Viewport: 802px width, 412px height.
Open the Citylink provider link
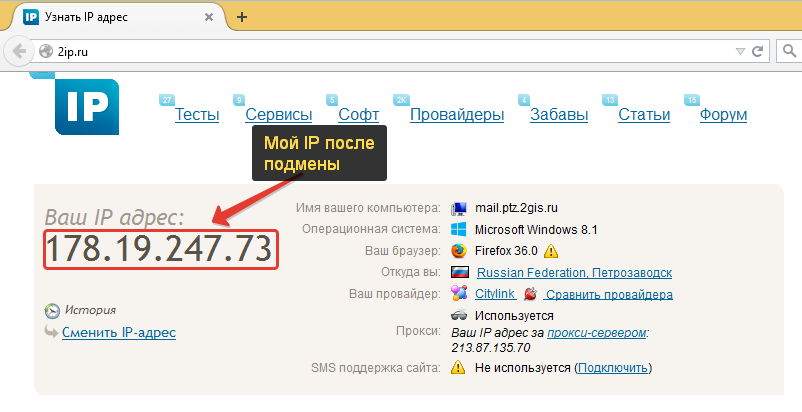pyautogui.click(x=495, y=294)
